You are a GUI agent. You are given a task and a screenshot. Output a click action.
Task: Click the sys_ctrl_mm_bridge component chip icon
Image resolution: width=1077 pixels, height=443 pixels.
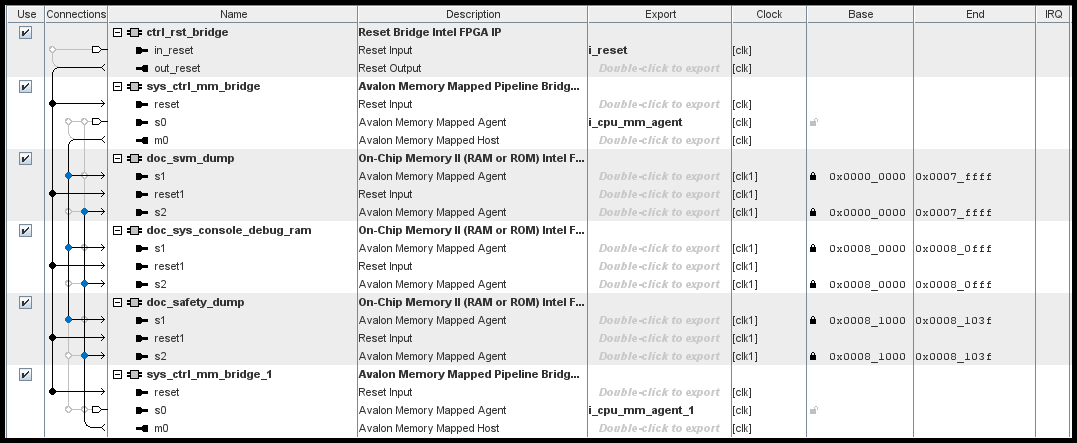click(x=135, y=86)
